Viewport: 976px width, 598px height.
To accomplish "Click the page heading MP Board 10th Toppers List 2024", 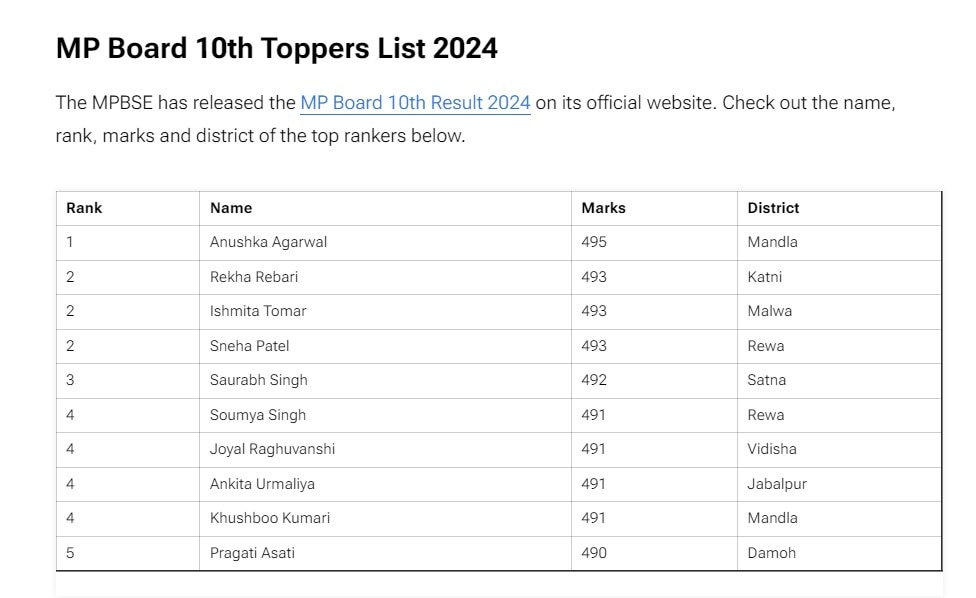I will pos(277,49).
